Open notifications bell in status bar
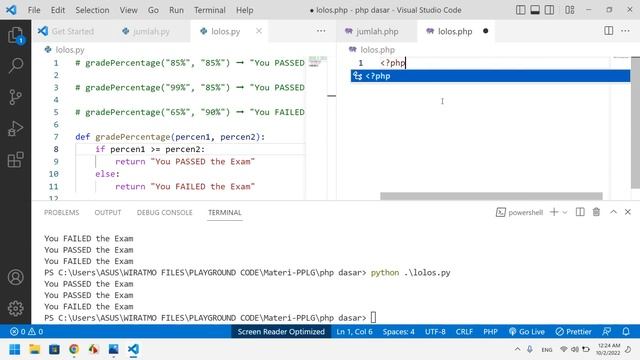Screen dimensions: 640x360 click(x=626, y=331)
